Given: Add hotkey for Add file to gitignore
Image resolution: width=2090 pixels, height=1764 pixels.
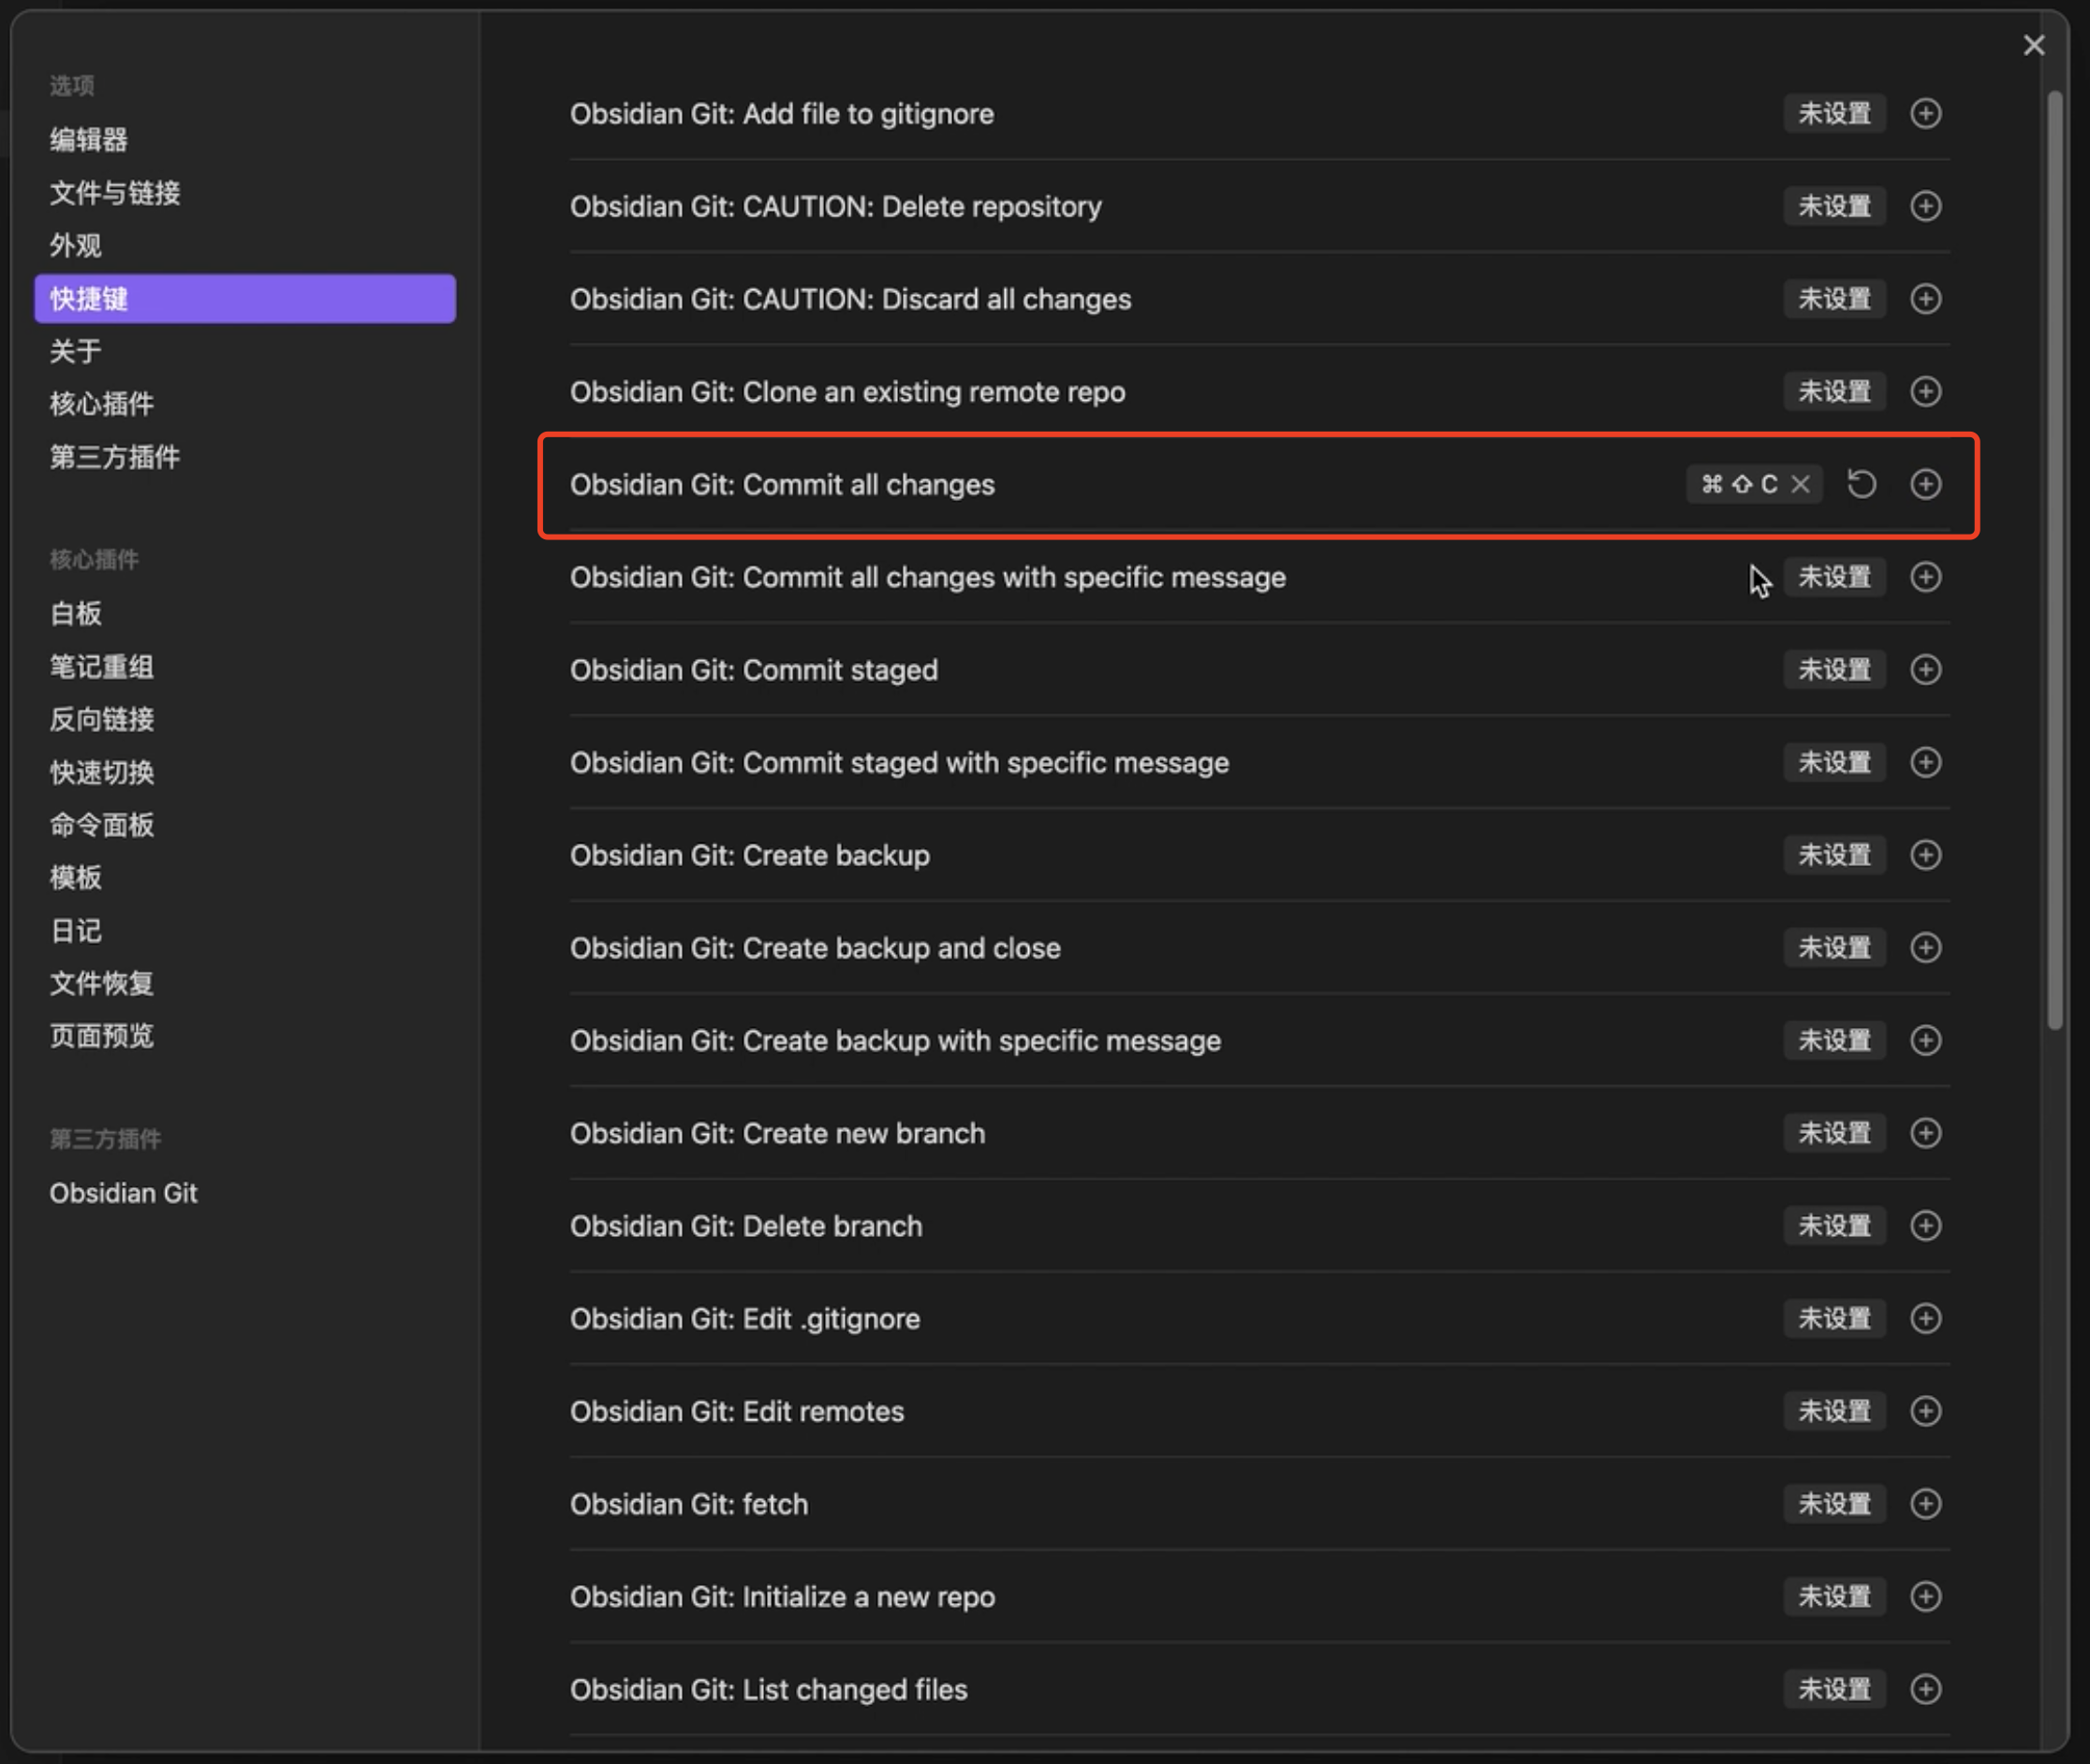Looking at the screenshot, I should (x=1925, y=113).
